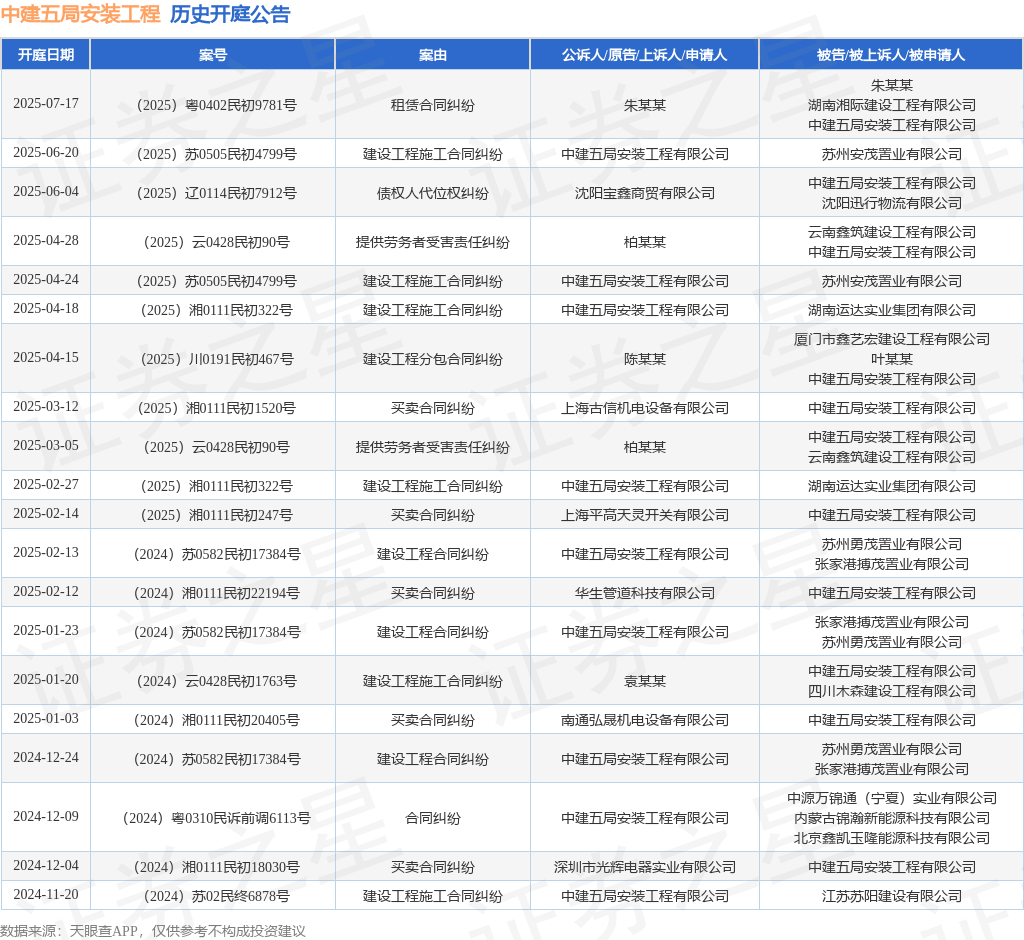Image resolution: width=1024 pixels, height=940 pixels.
Task: Select the date 2025-06-04
Action: tap(46, 192)
